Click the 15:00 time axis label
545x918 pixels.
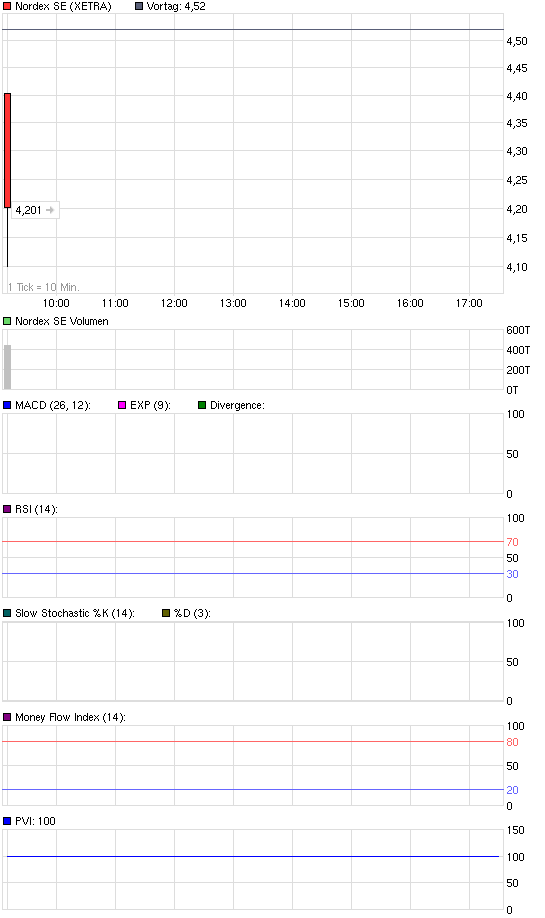click(x=351, y=303)
